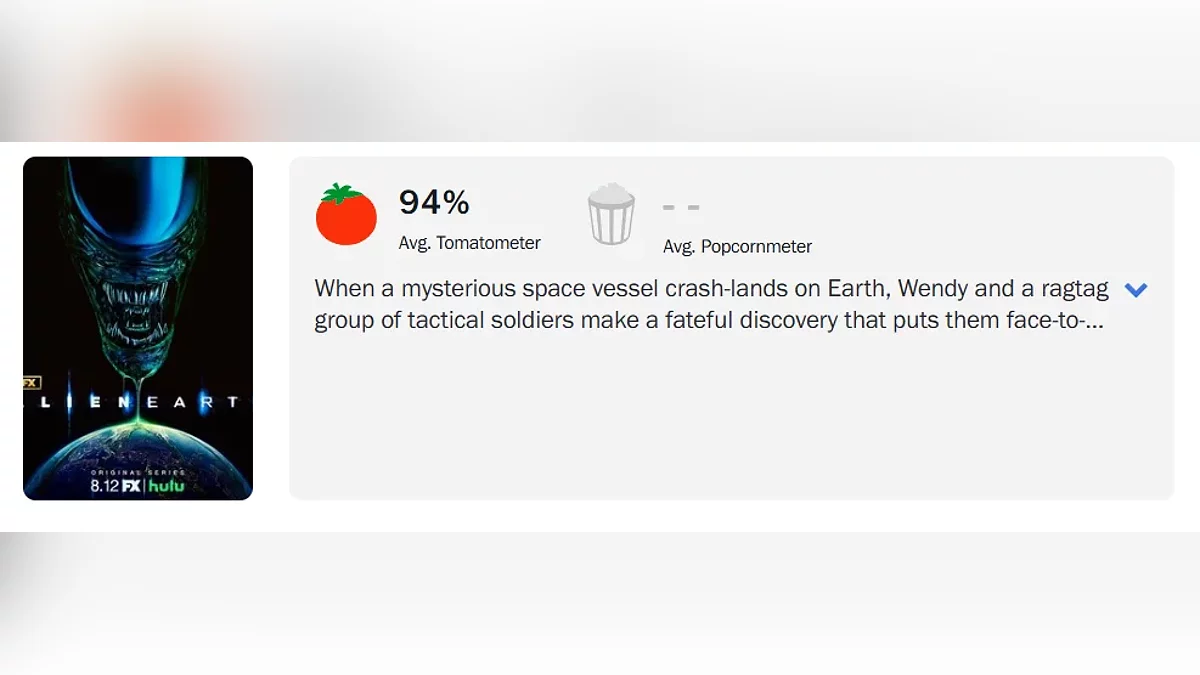This screenshot has height=675, width=1200.
Task: Click the synopsis line mentioning Wendy
Action: pyautogui.click(x=711, y=289)
